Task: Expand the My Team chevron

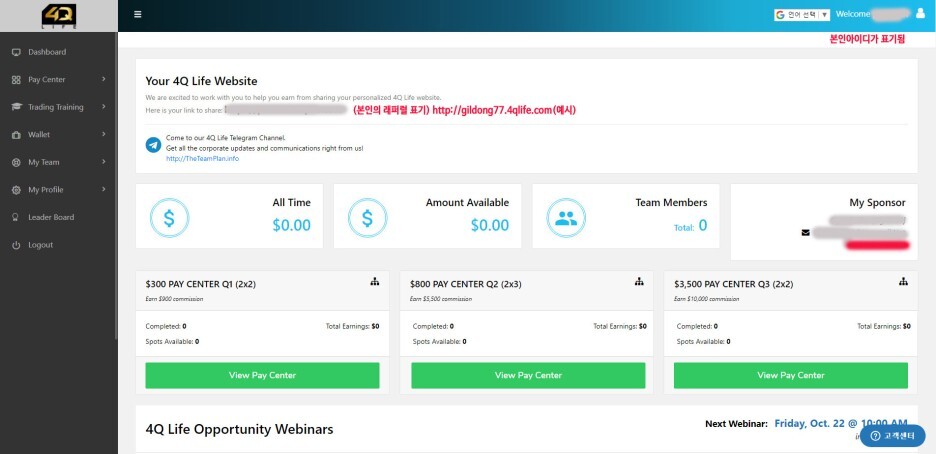Action: pos(104,162)
